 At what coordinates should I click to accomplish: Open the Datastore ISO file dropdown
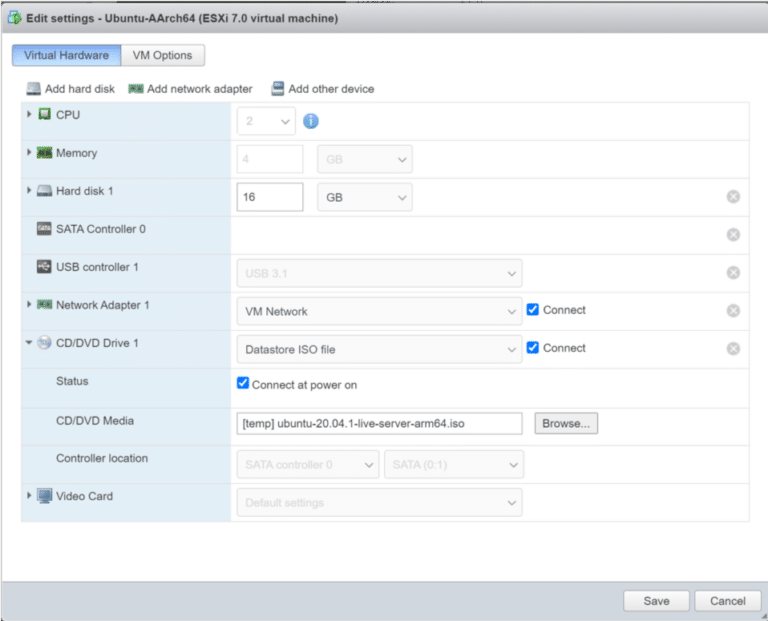pyautogui.click(x=380, y=349)
